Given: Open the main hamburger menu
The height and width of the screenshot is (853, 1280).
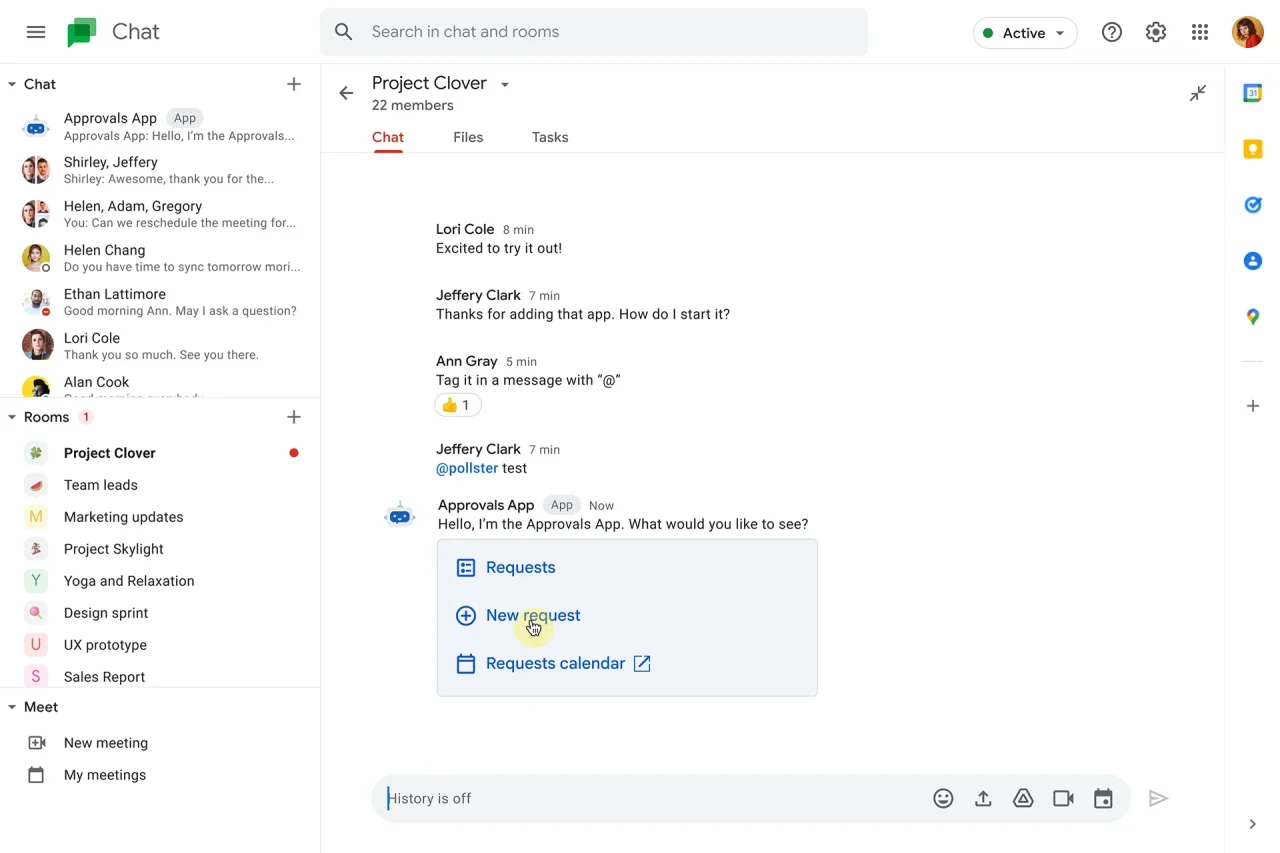Looking at the screenshot, I should 36,32.
